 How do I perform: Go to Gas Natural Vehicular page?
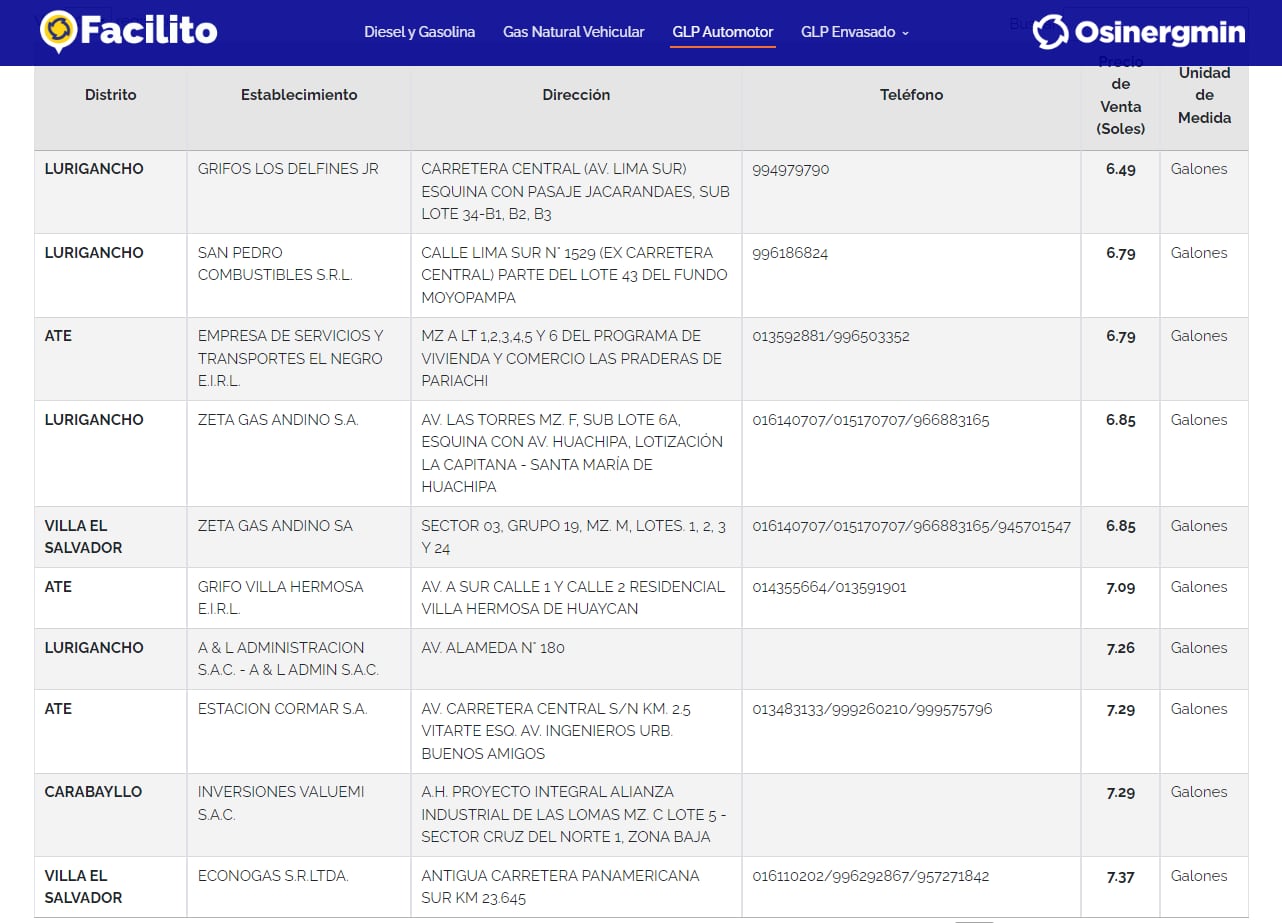(573, 32)
